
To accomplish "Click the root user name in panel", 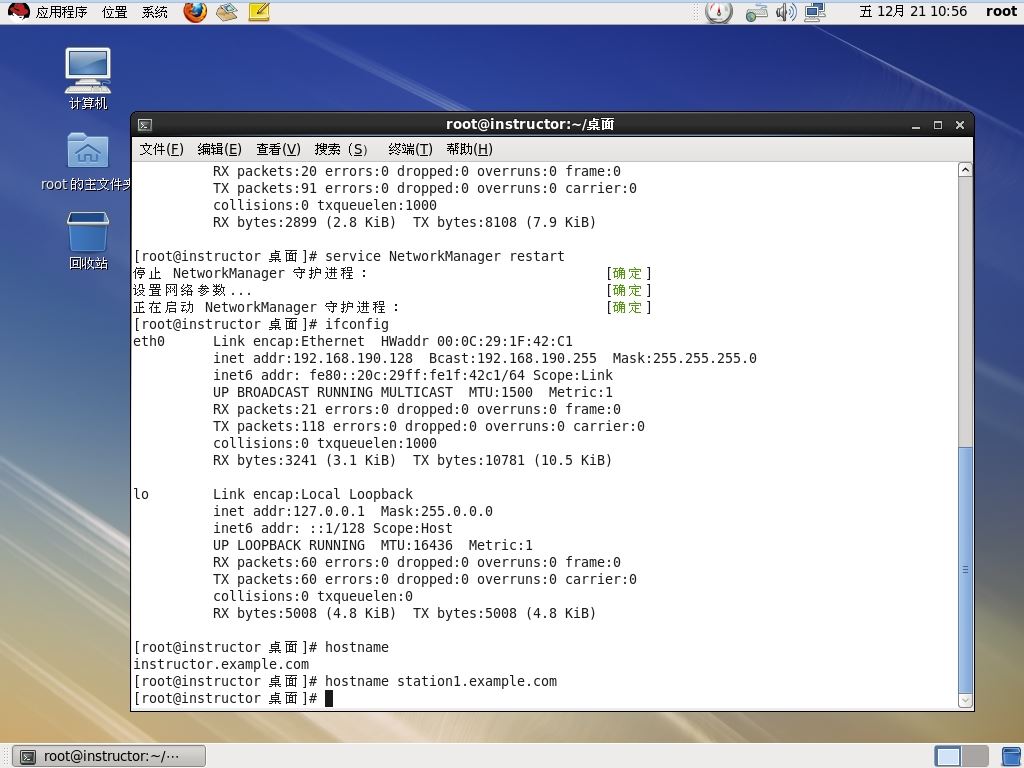I will click(x=1001, y=11).
